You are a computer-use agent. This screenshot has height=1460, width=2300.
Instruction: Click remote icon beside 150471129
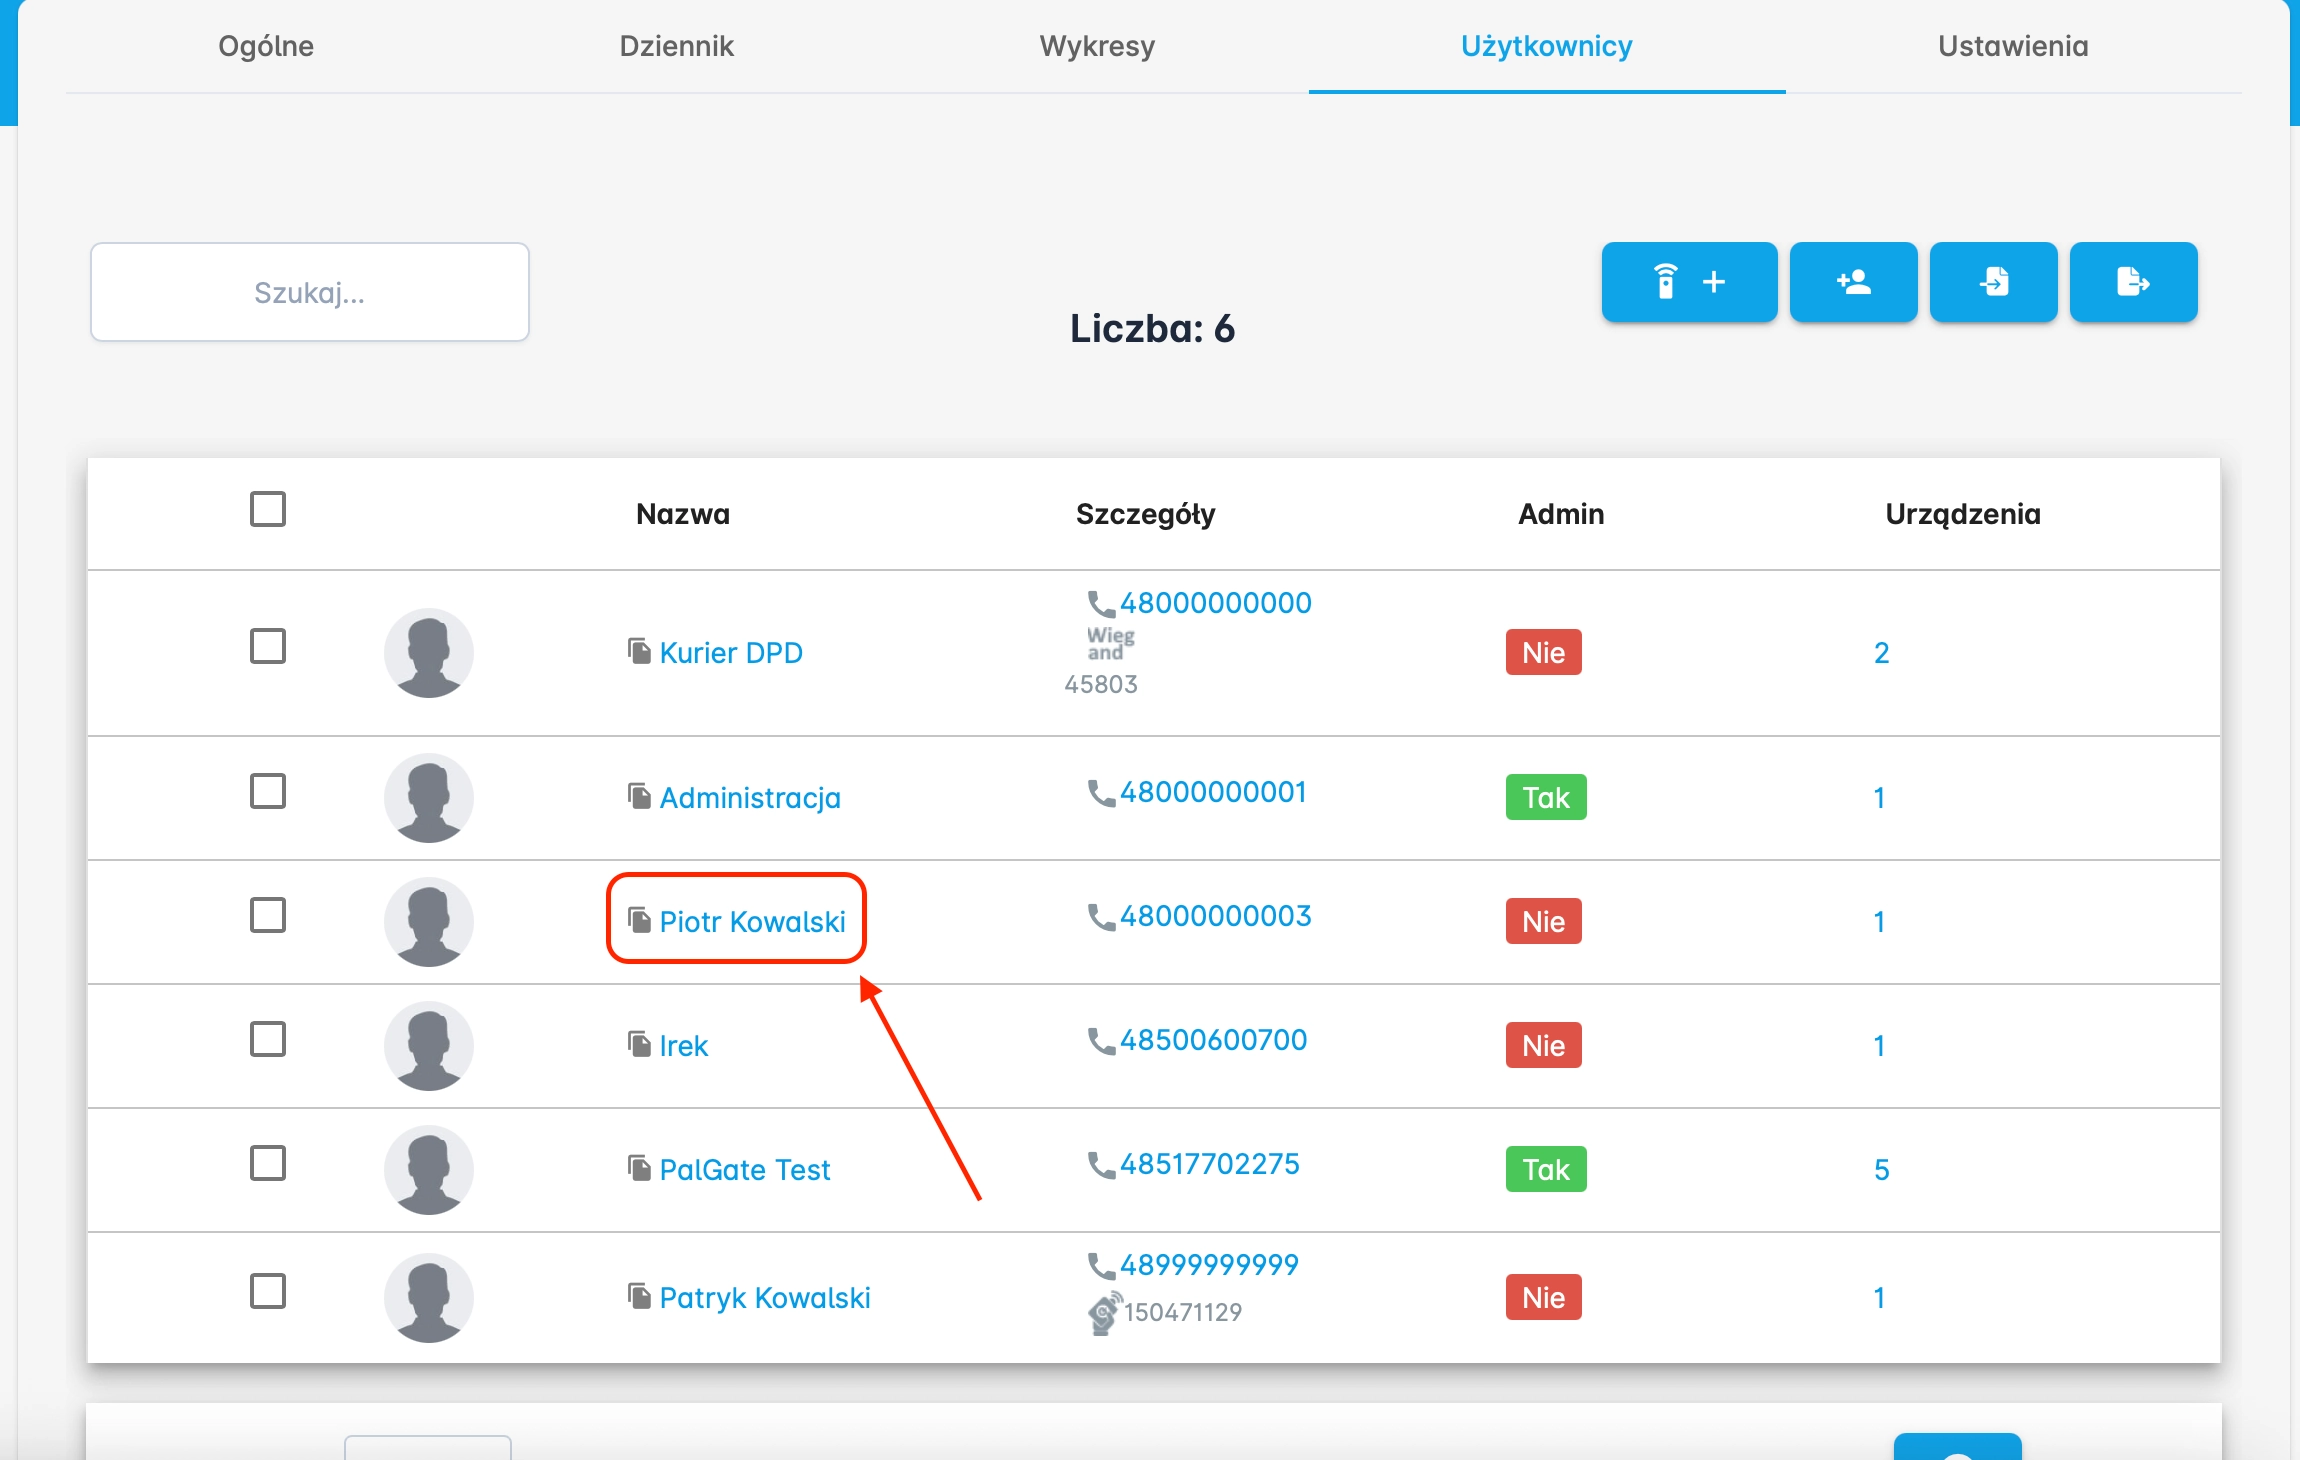1103,1313
